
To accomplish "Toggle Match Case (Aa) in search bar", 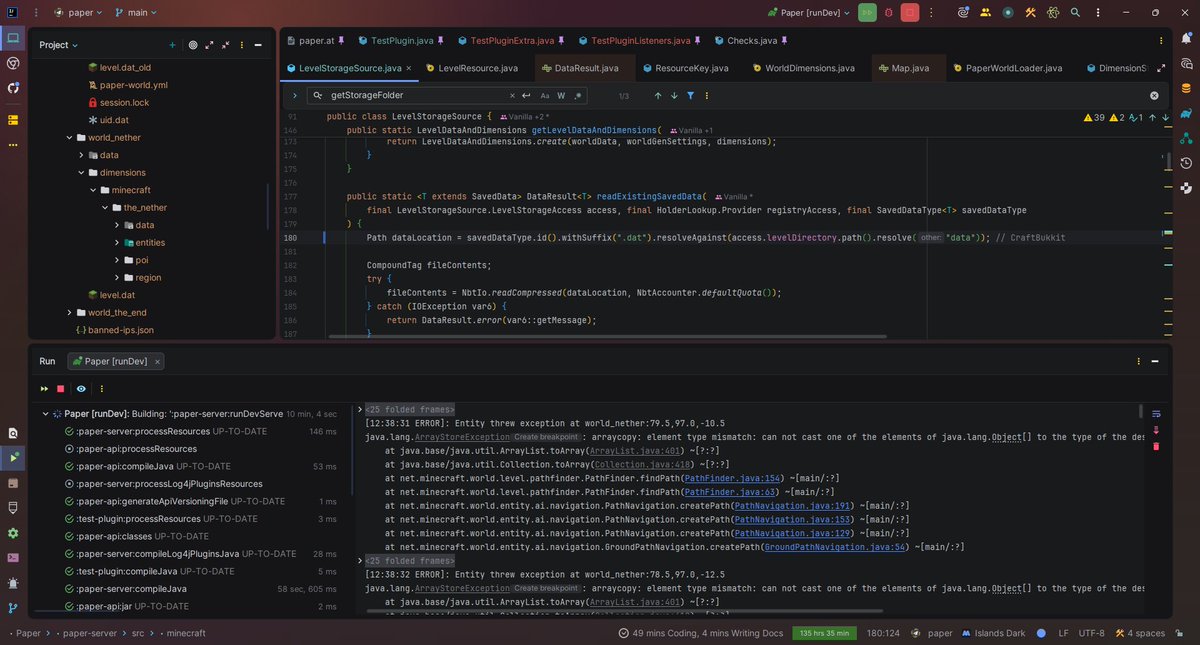I will pos(545,96).
